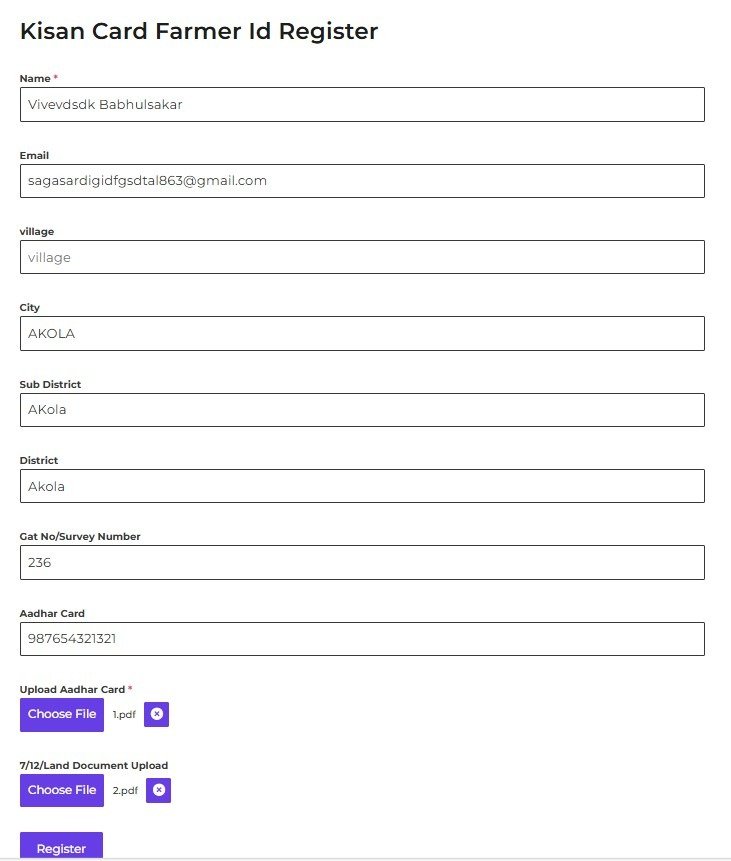Remove the uploaded 1.pdf Aadhar file

click(157, 714)
